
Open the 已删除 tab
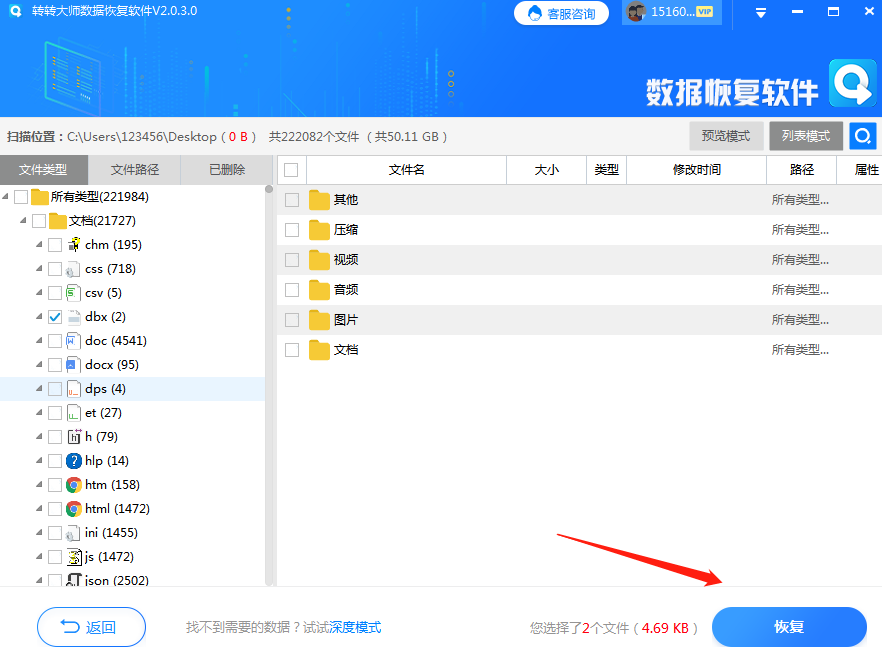click(x=225, y=170)
